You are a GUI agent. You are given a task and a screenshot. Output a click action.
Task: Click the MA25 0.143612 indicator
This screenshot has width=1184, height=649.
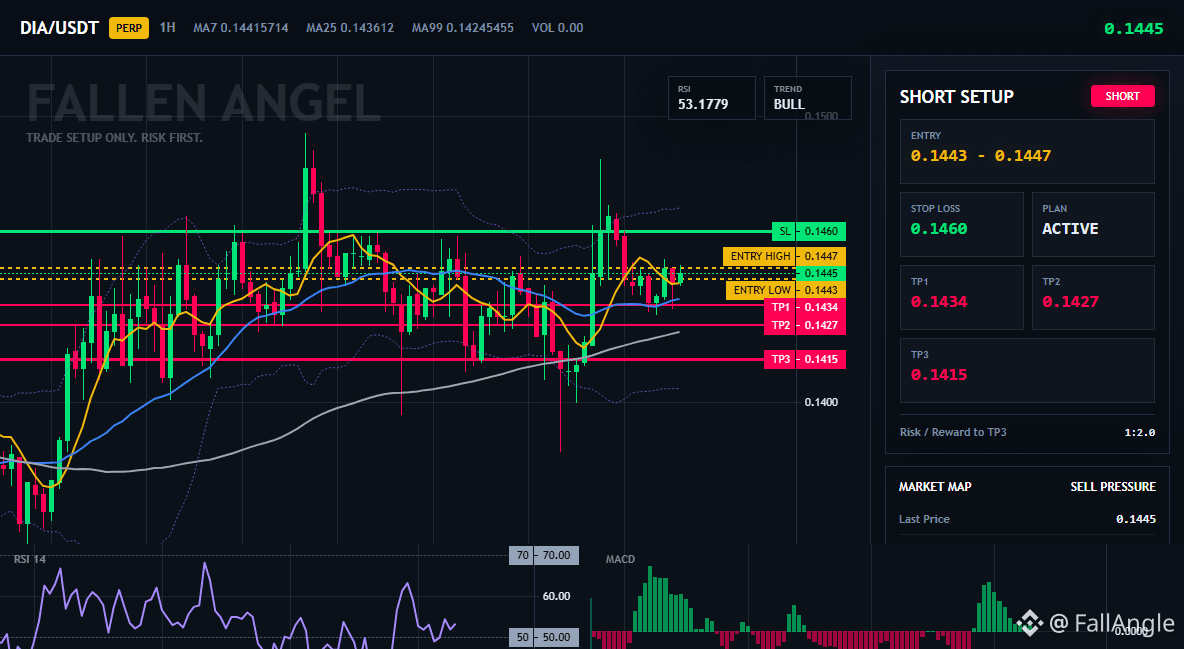(350, 28)
